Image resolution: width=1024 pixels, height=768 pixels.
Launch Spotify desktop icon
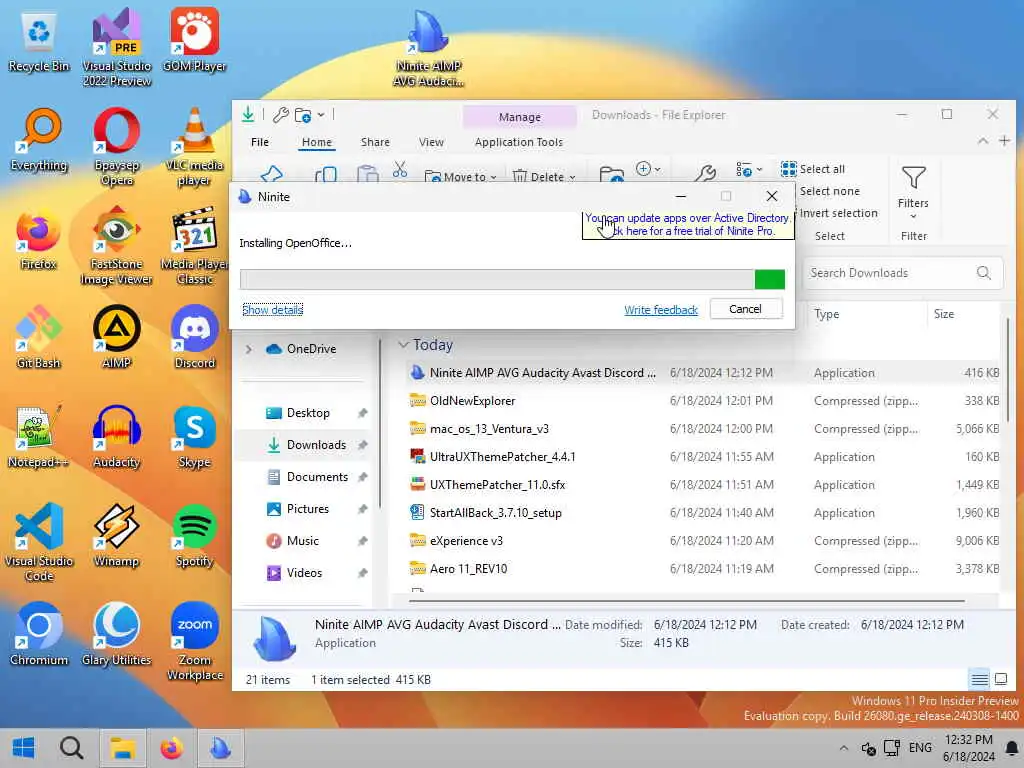(x=194, y=536)
